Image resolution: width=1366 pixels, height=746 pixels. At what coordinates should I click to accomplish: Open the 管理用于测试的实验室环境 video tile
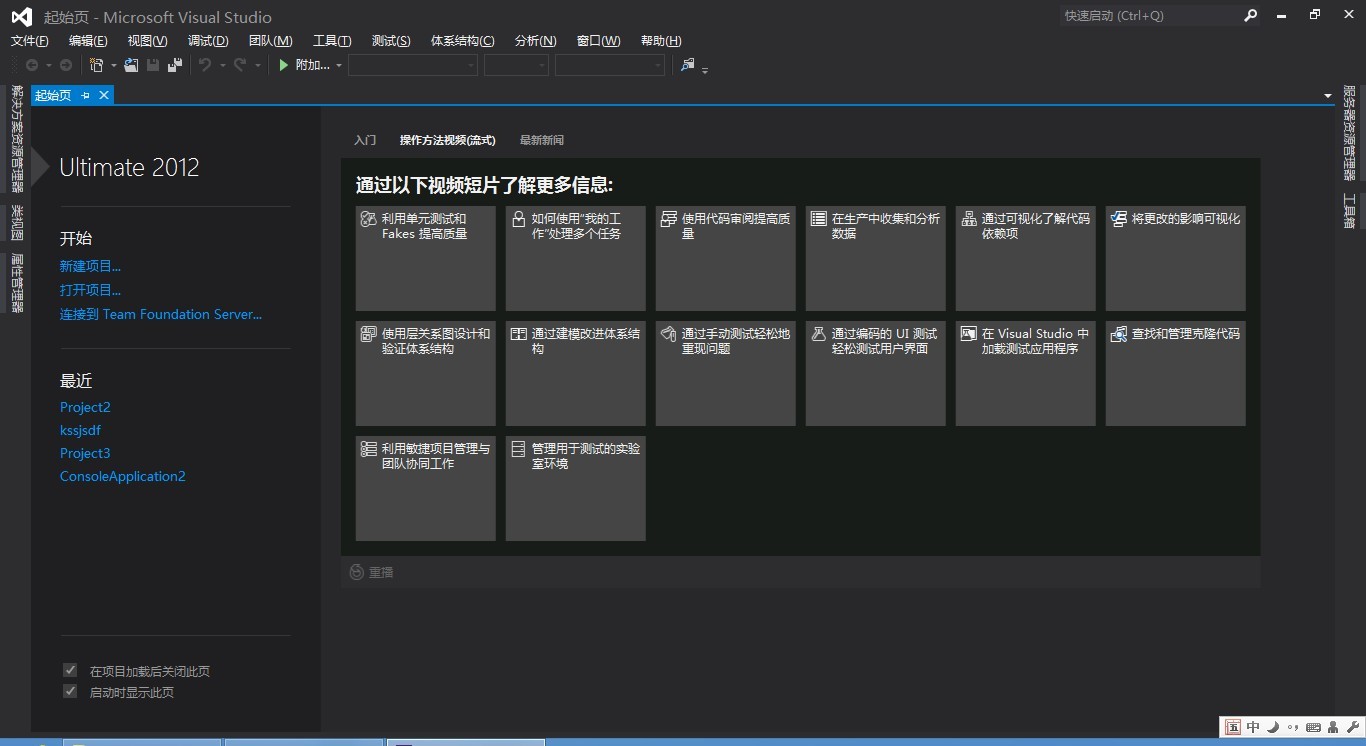[x=575, y=488]
